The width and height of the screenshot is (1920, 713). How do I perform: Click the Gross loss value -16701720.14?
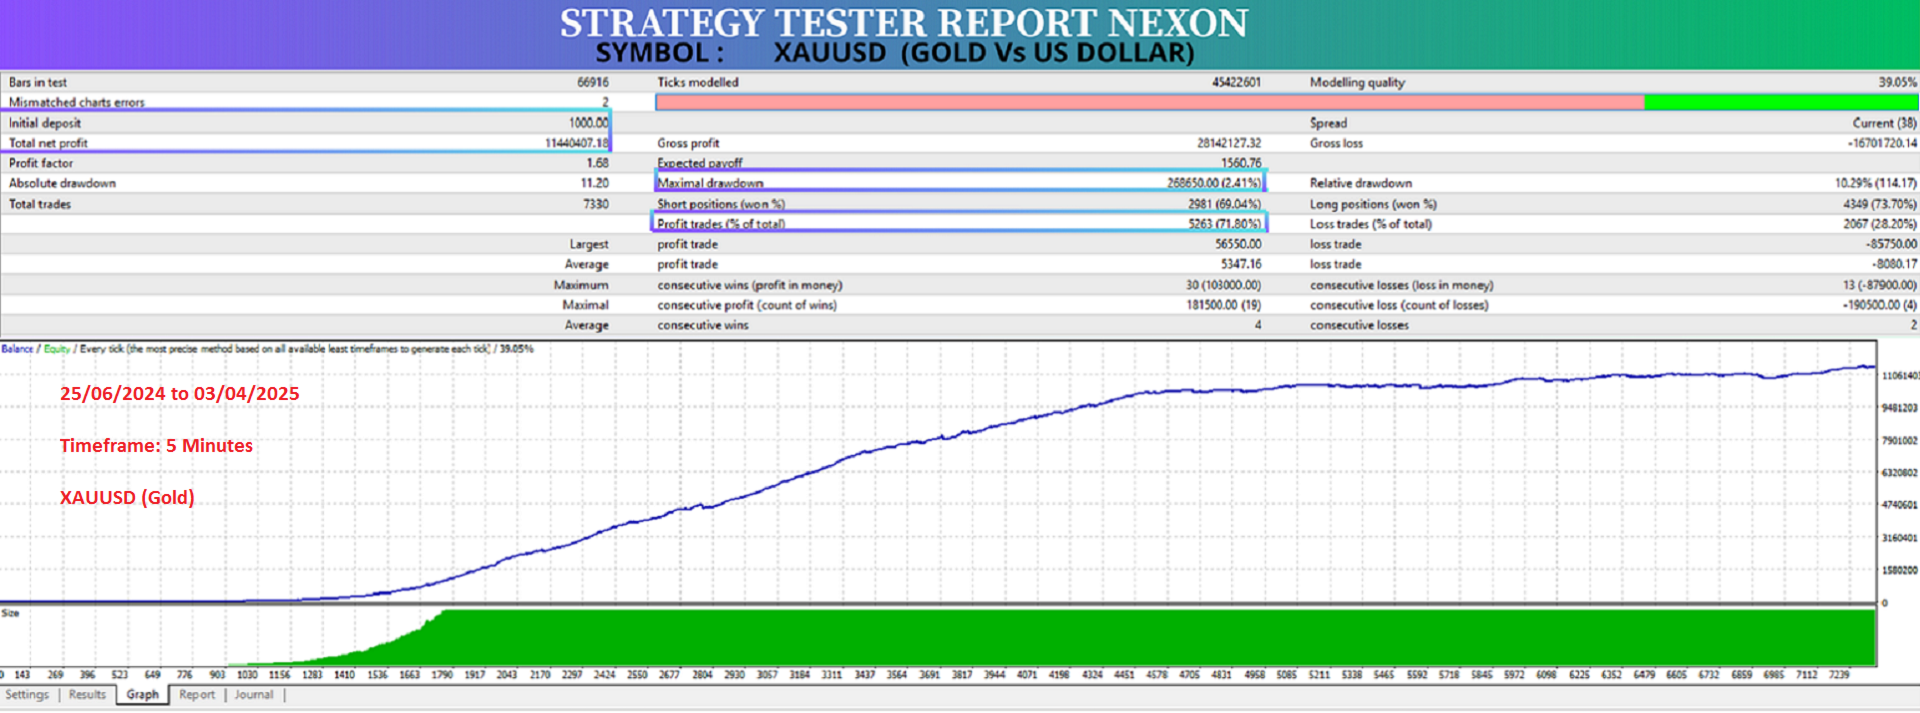(x=1882, y=143)
